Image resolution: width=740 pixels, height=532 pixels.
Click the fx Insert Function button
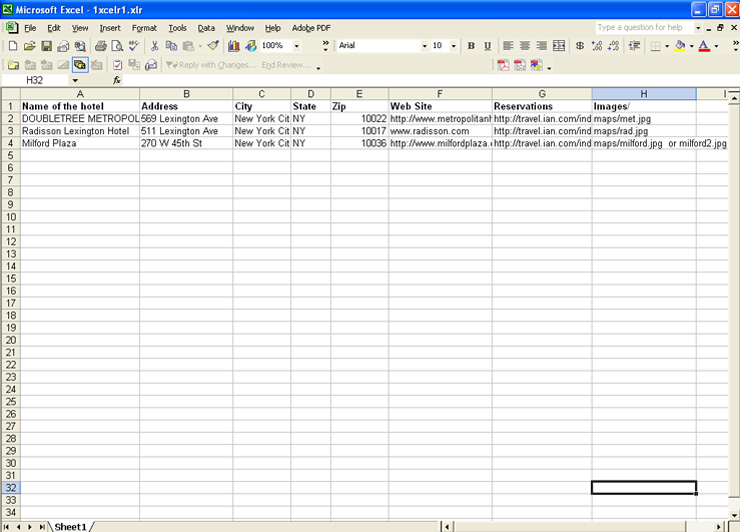point(117,80)
